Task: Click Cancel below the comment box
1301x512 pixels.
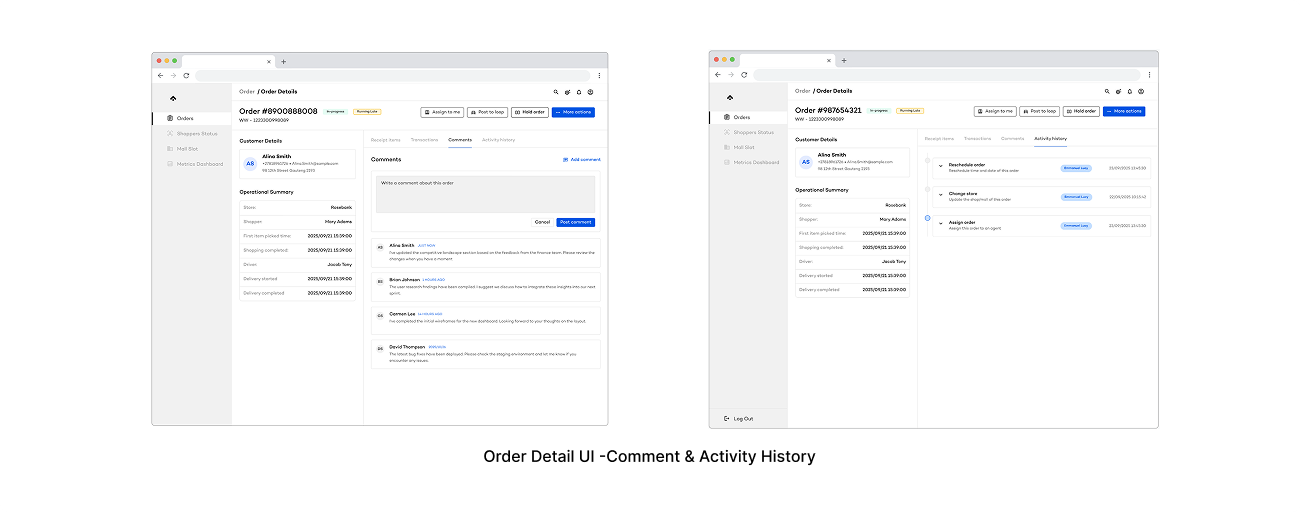Action: (x=542, y=222)
